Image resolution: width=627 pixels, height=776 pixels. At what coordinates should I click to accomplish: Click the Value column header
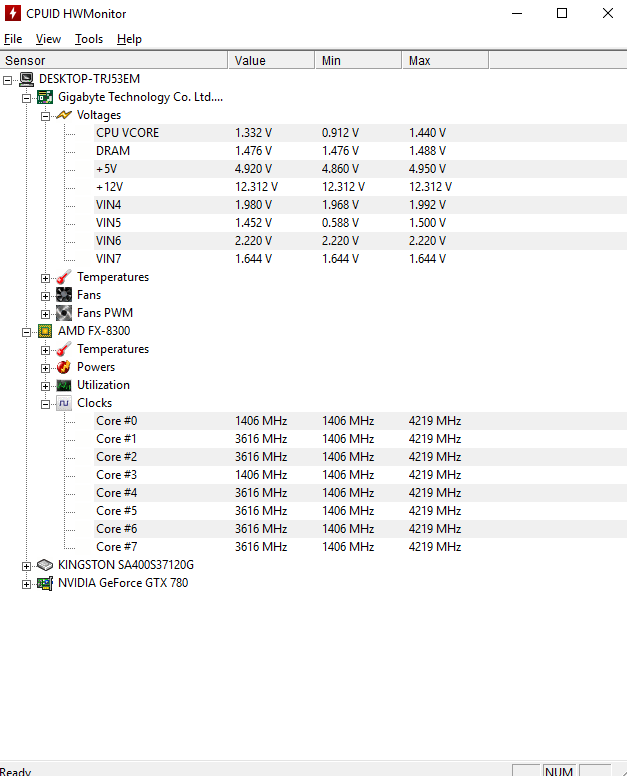pyautogui.click(x=271, y=60)
